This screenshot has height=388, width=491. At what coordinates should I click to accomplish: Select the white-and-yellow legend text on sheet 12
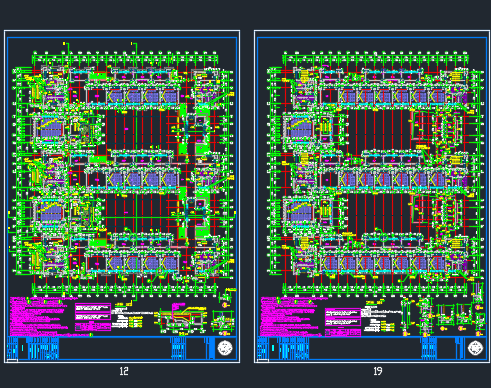point(128,316)
